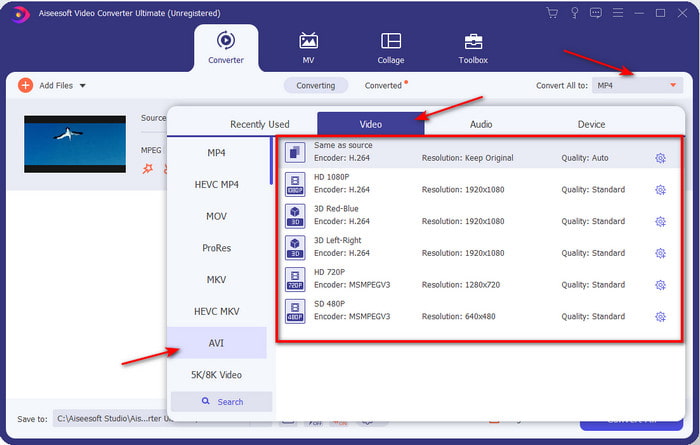Select the 'HD 1080P' preset title

[x=331, y=177]
